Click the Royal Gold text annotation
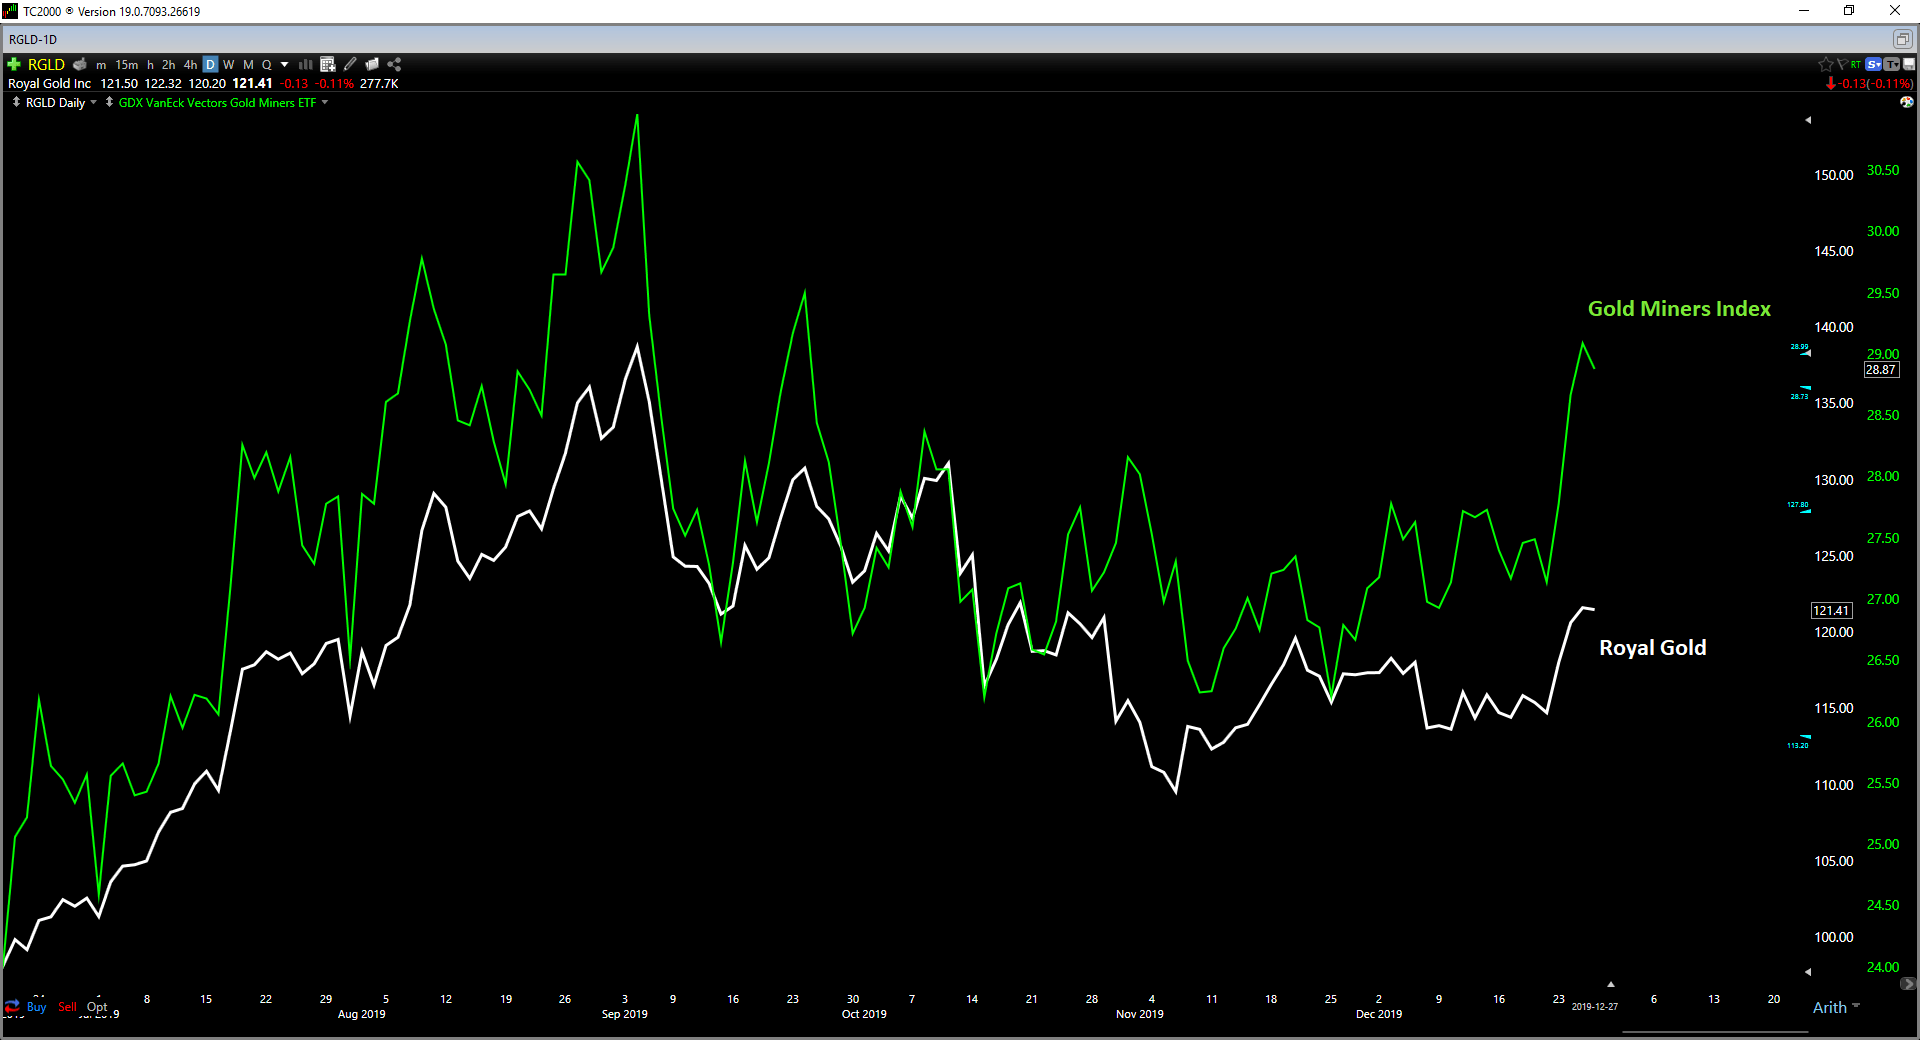Image resolution: width=1920 pixels, height=1040 pixels. point(1653,648)
